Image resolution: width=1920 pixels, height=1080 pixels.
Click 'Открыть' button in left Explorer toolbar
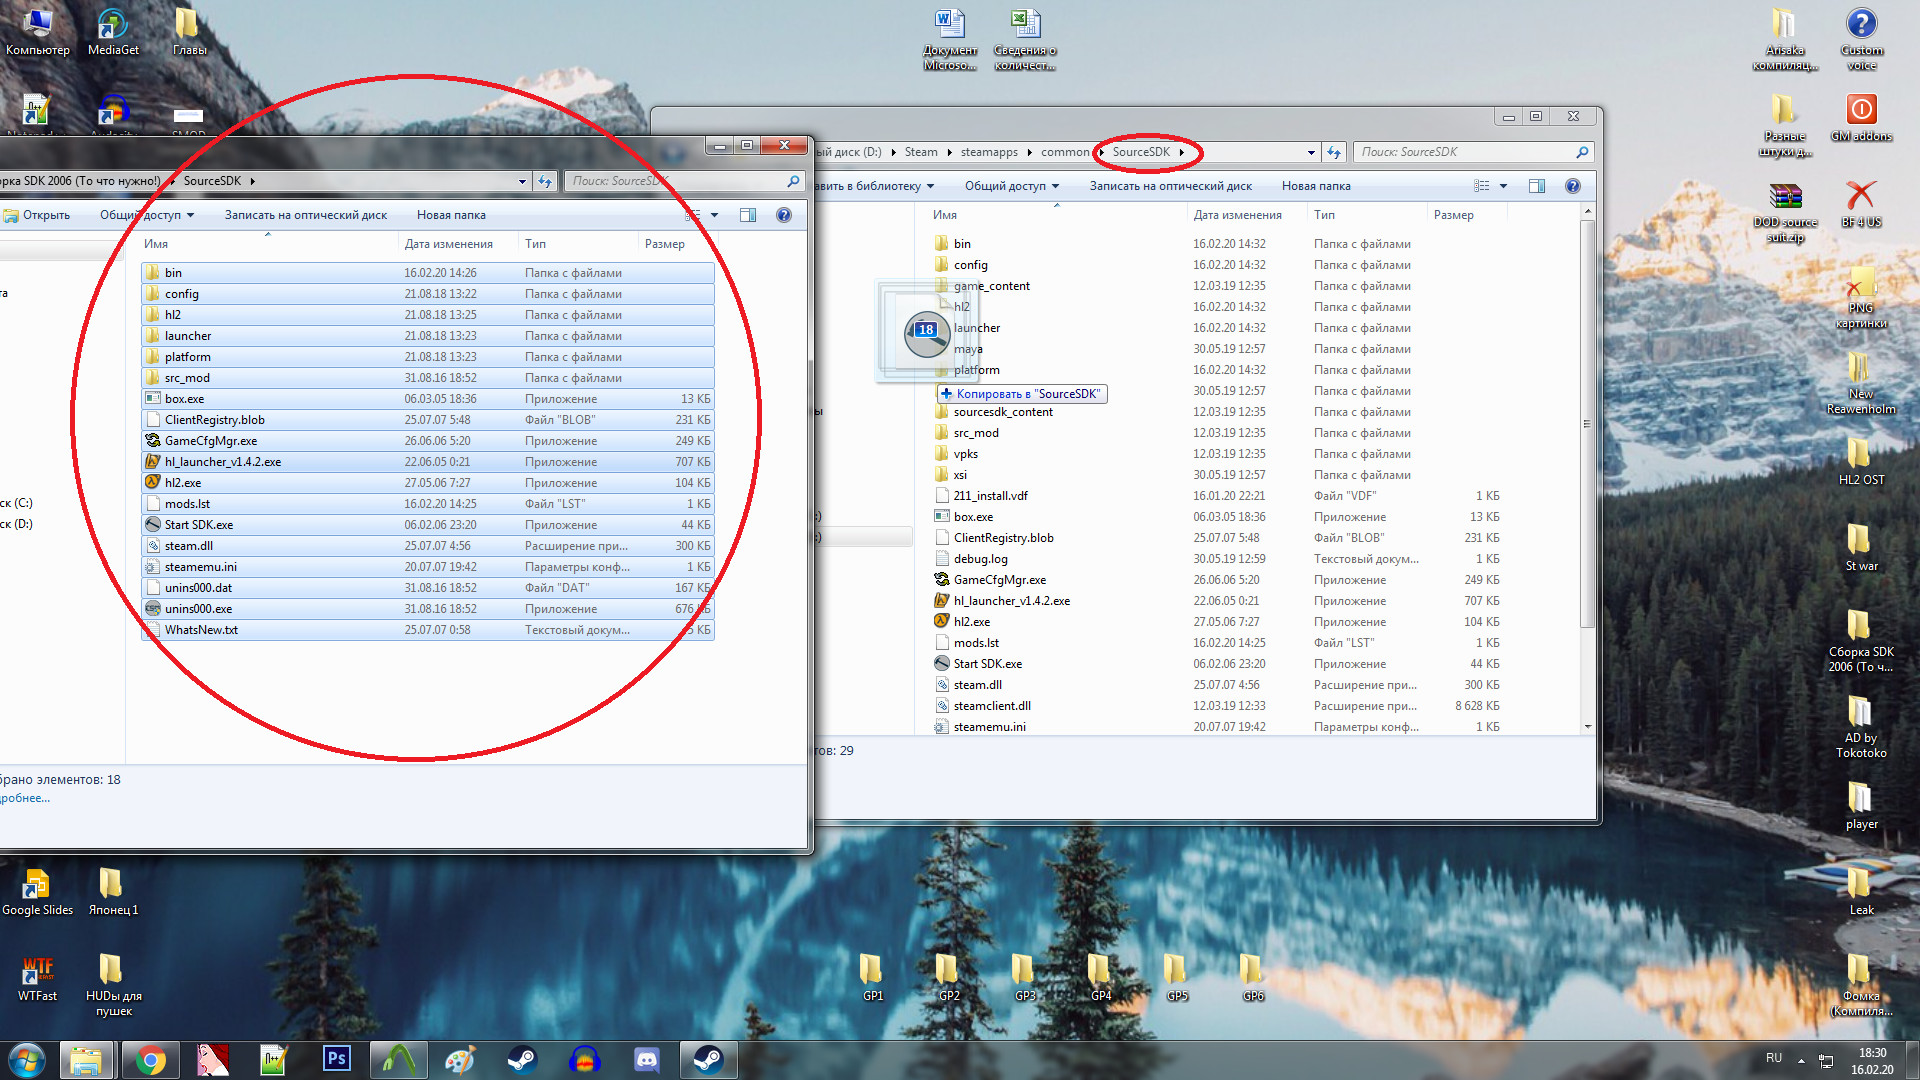[x=38, y=215]
